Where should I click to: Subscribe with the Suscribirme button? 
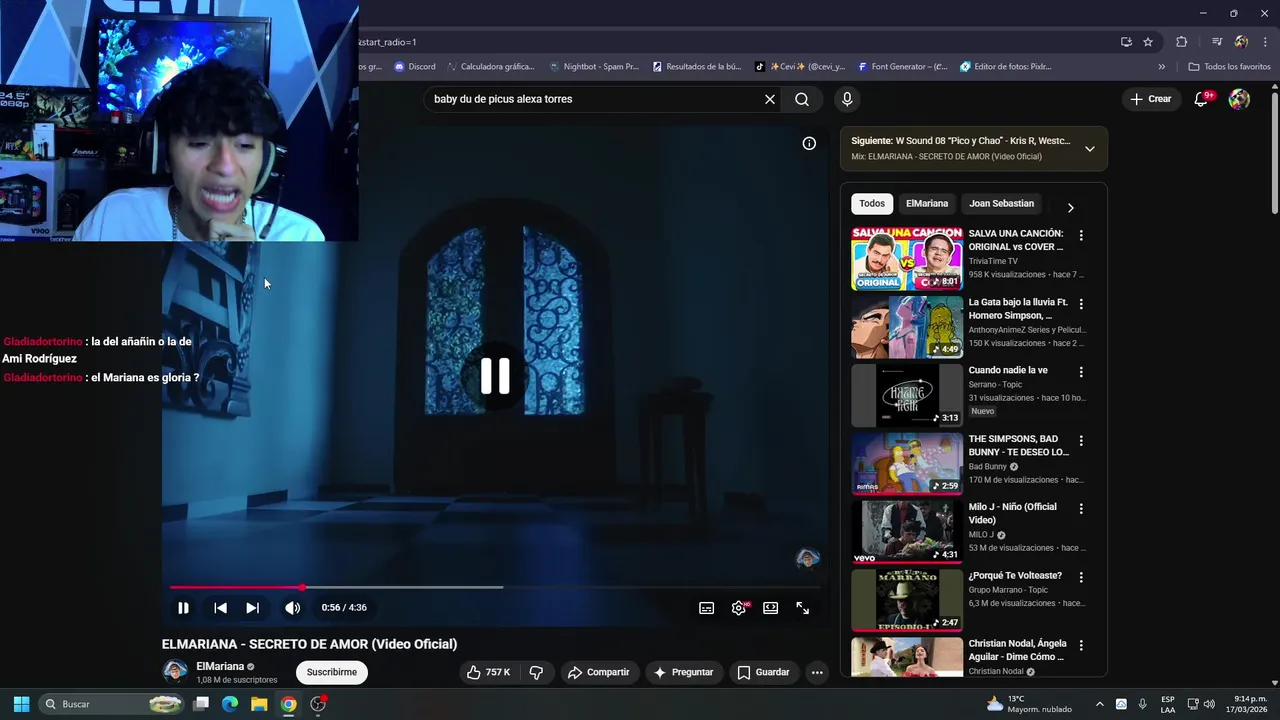[332, 672]
